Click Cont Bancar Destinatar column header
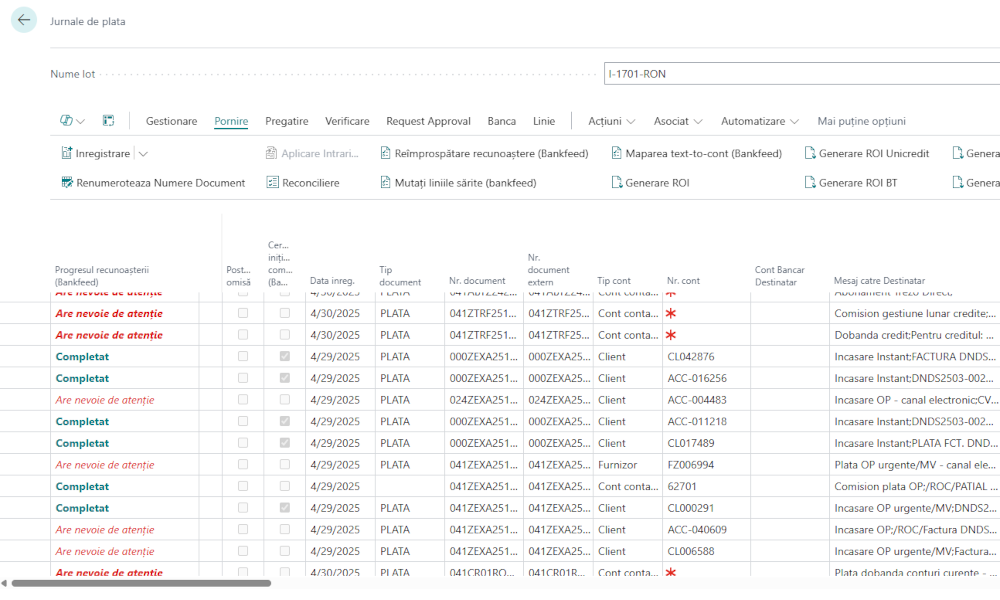Viewport: 1000px width, 600px height. tap(779, 275)
